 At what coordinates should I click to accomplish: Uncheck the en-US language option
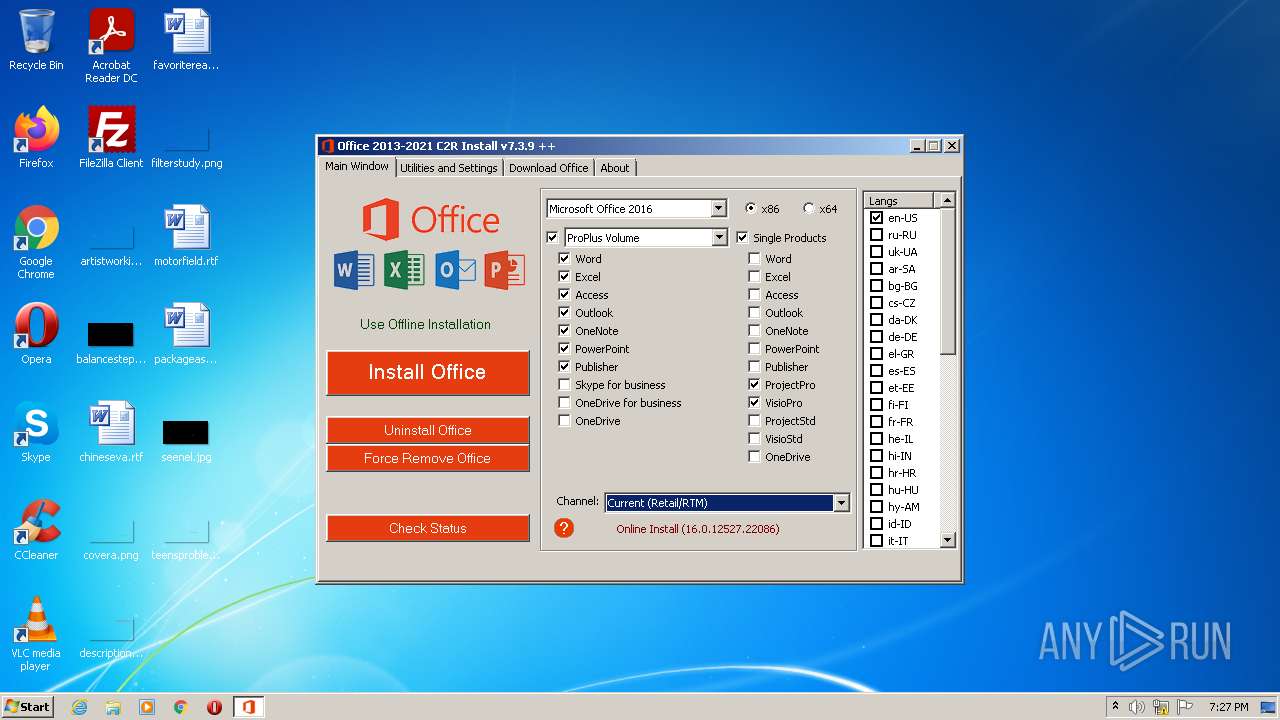(x=877, y=218)
